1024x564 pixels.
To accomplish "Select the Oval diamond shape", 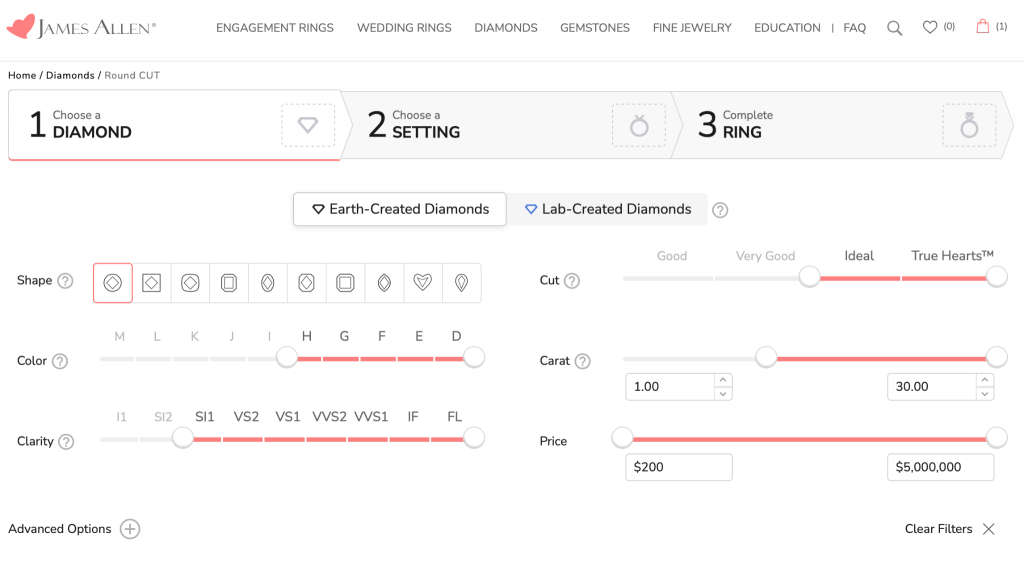I will coord(268,283).
